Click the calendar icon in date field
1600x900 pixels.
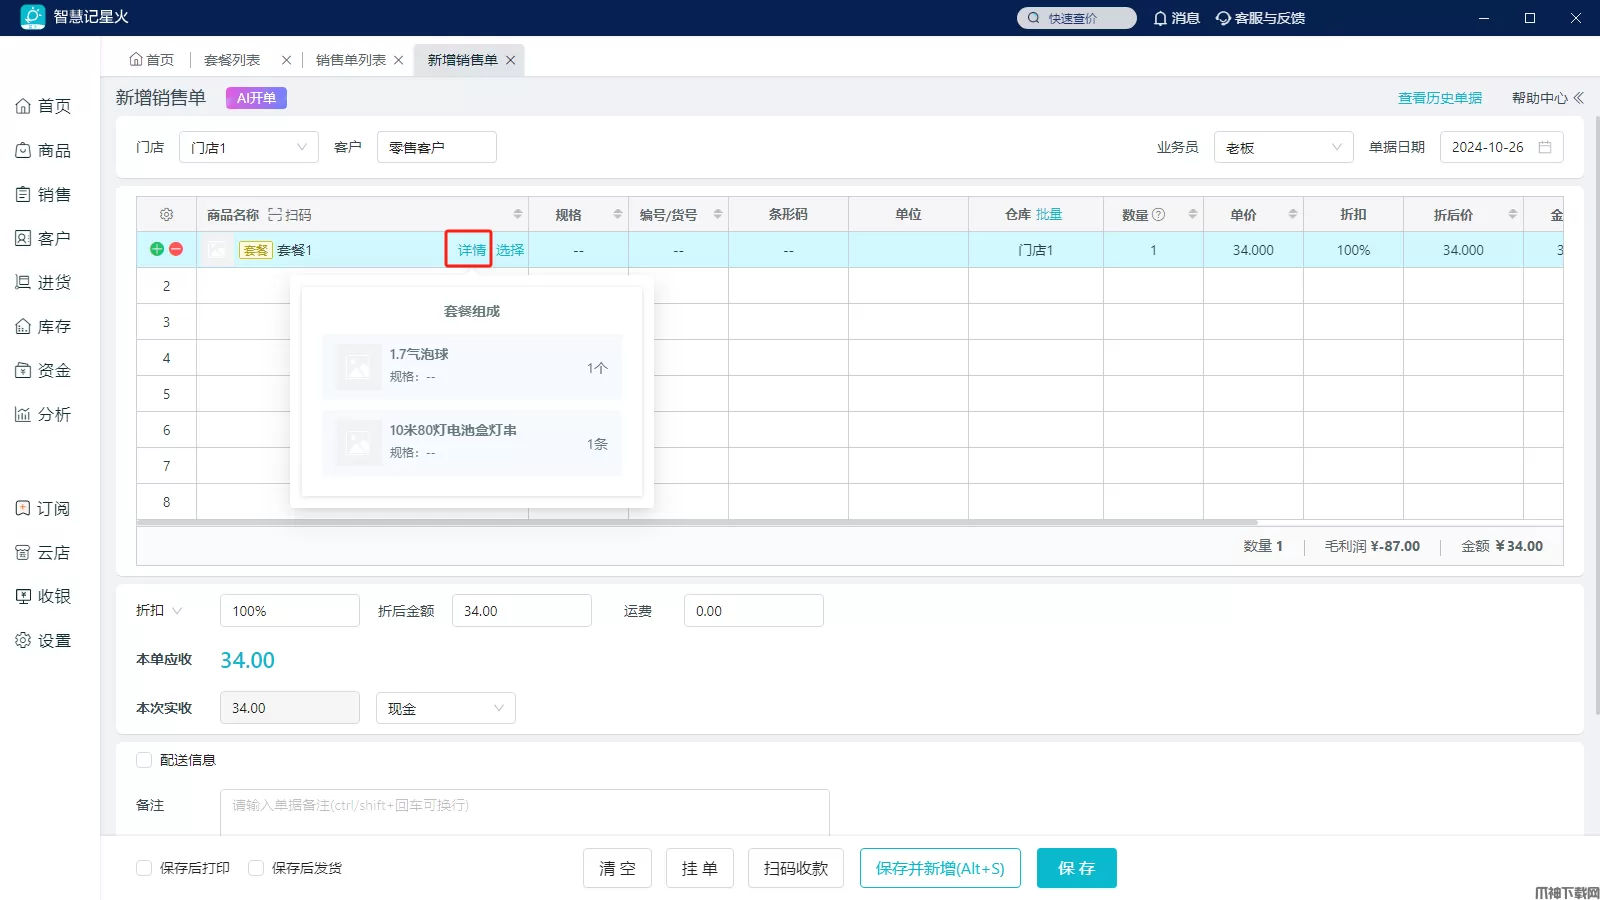(1545, 147)
